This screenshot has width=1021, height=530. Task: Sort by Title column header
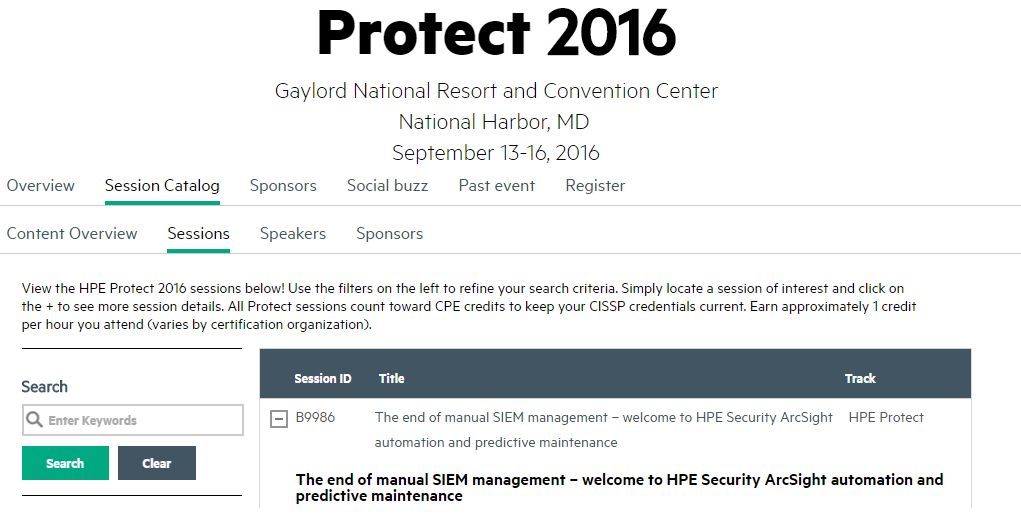coord(391,378)
